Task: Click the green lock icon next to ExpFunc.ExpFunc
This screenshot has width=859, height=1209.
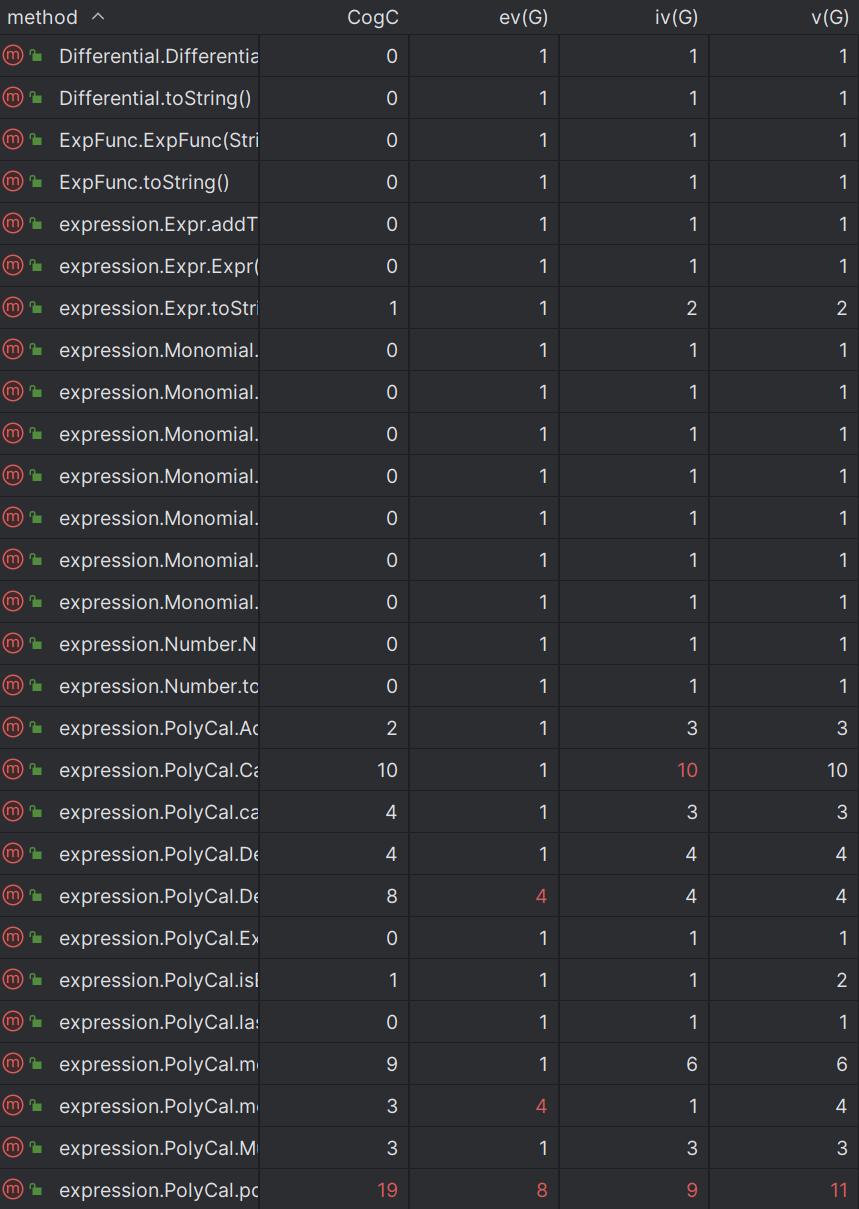Action: (36, 140)
